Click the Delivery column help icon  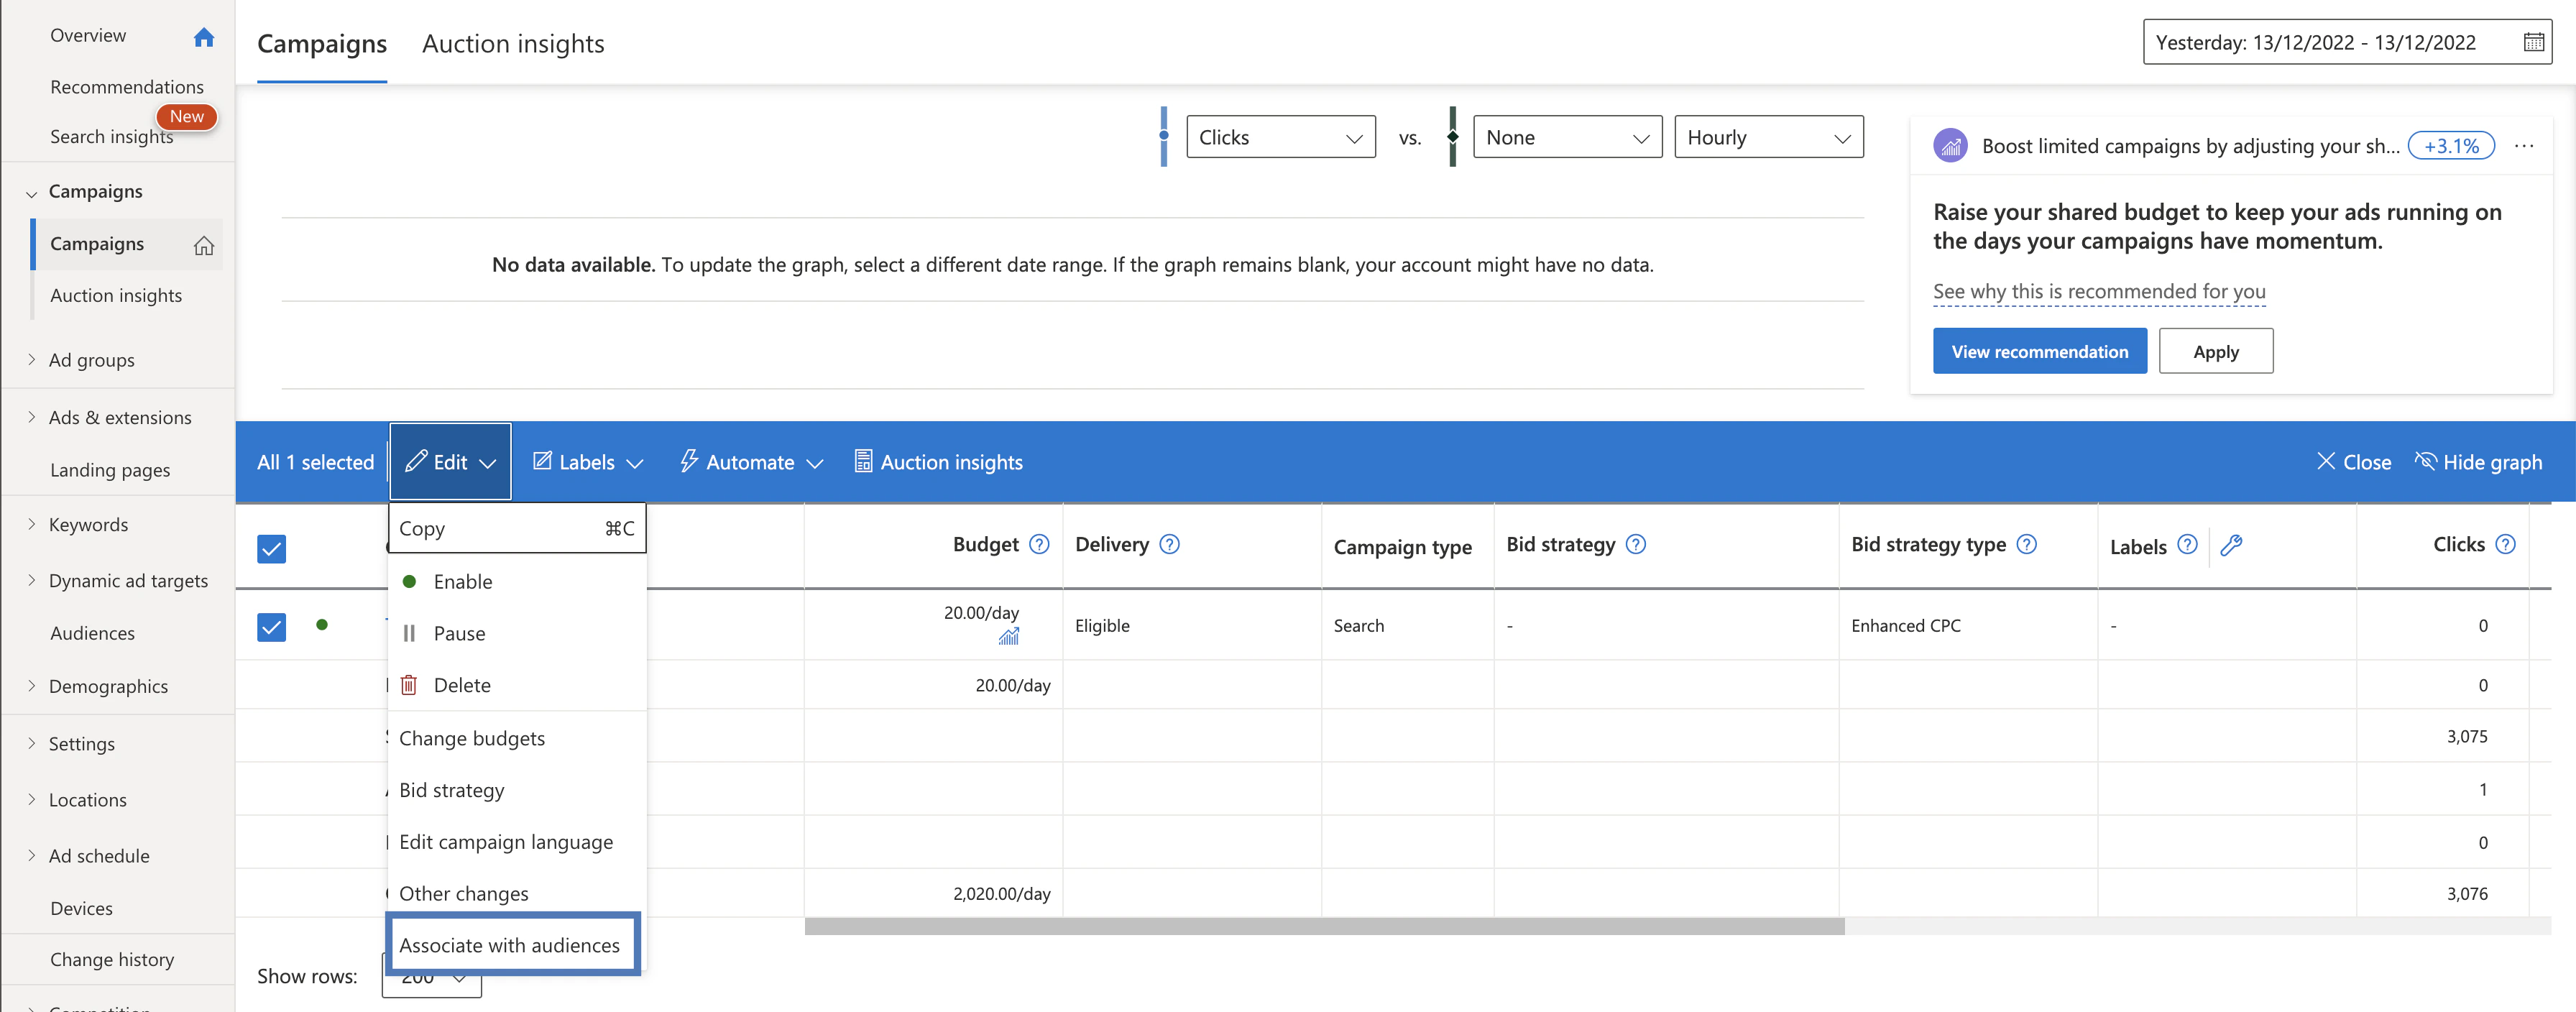[x=1169, y=544]
